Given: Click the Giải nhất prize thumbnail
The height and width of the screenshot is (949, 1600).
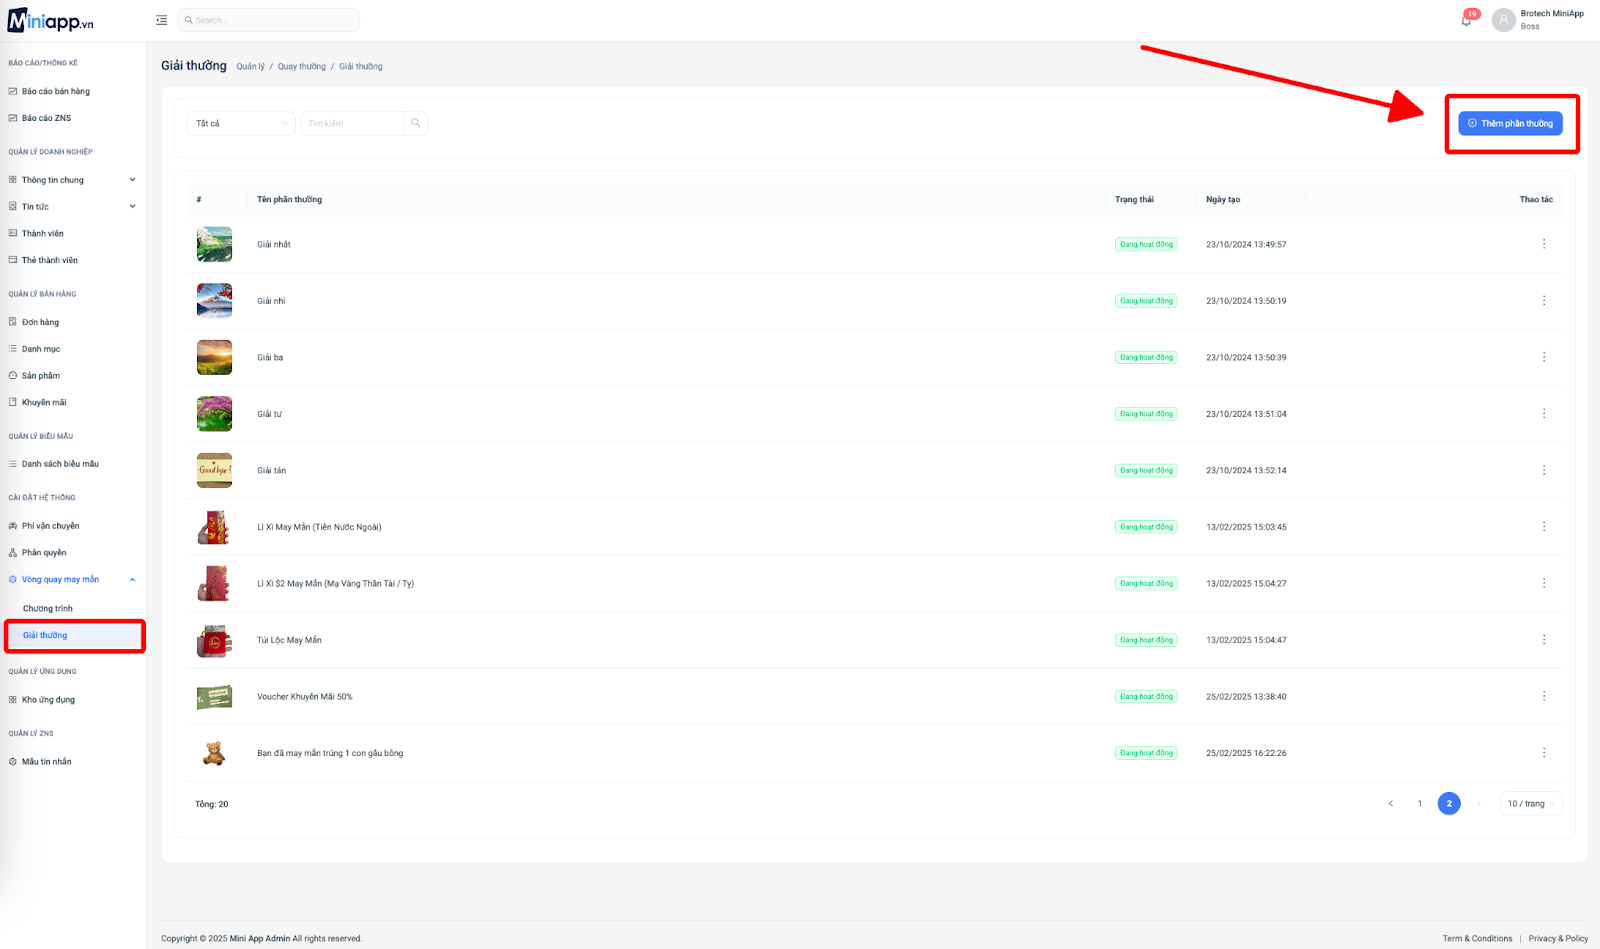Looking at the screenshot, I should pos(214,244).
